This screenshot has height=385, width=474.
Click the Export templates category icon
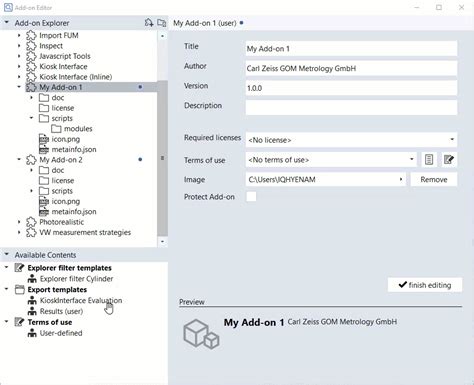point(20,289)
